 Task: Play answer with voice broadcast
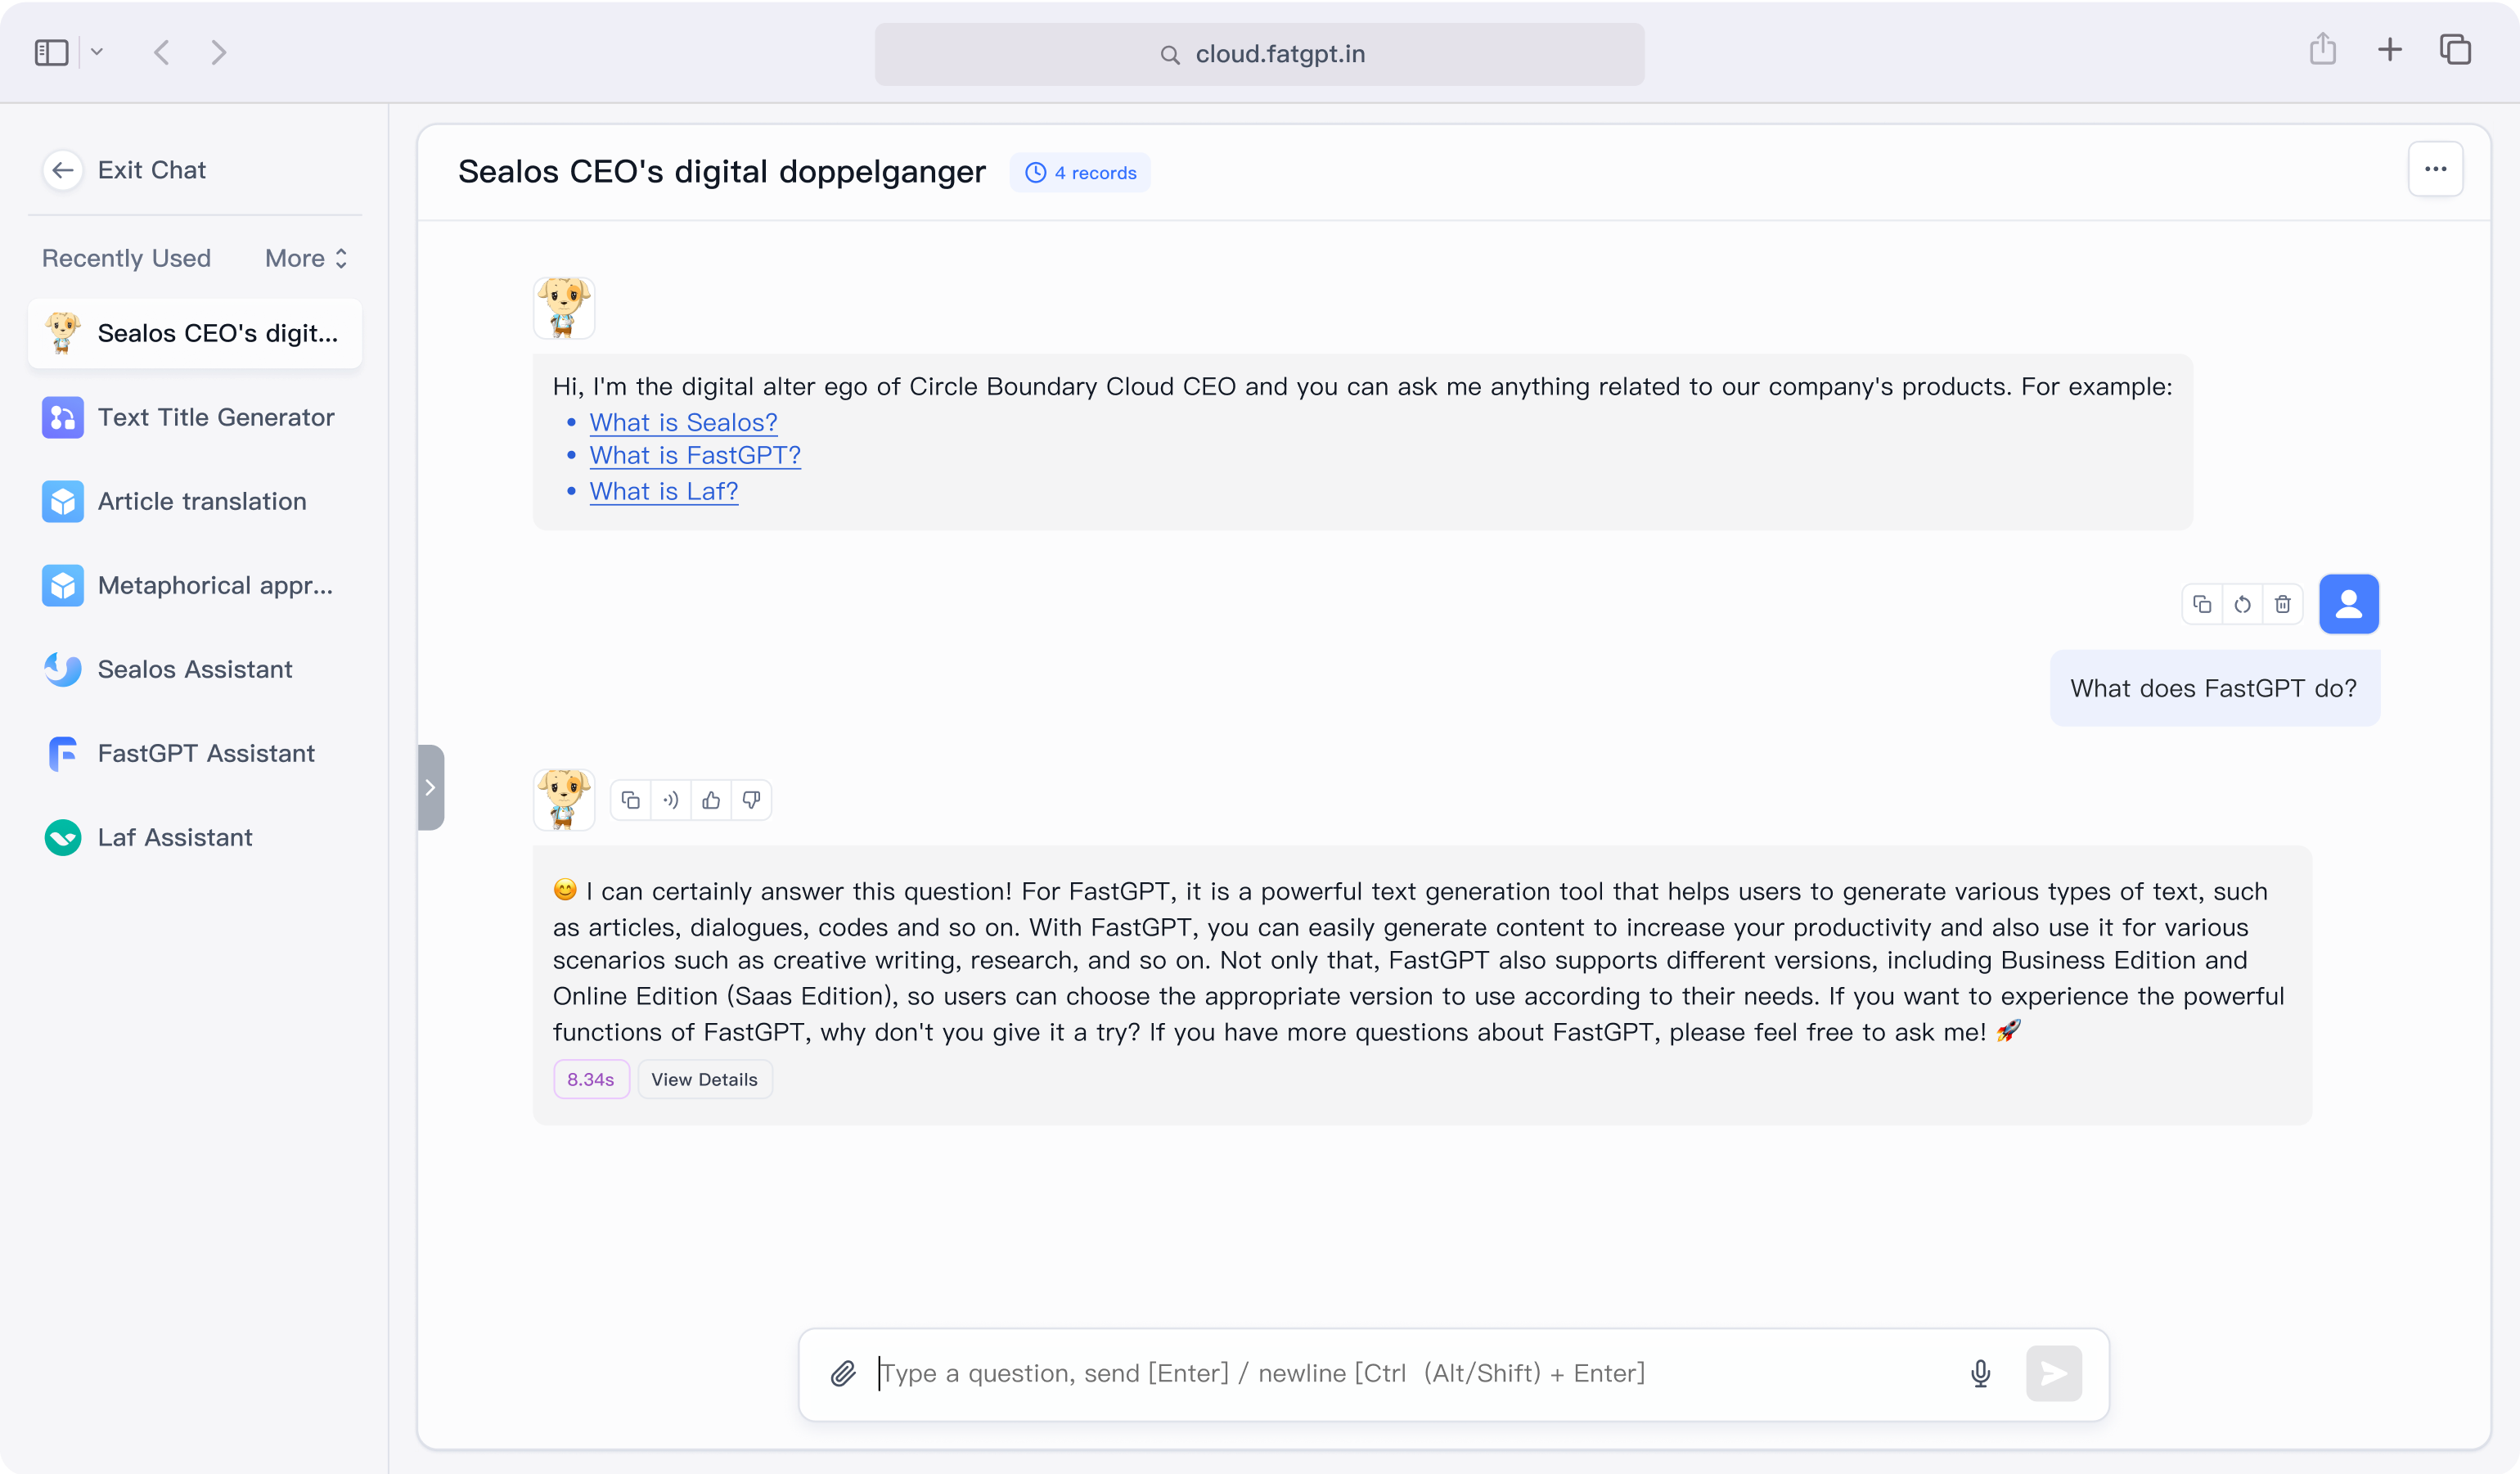pyautogui.click(x=671, y=800)
